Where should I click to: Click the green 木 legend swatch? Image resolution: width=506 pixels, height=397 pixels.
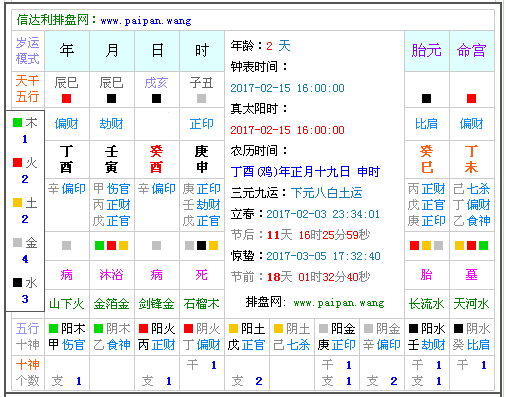click(17, 122)
